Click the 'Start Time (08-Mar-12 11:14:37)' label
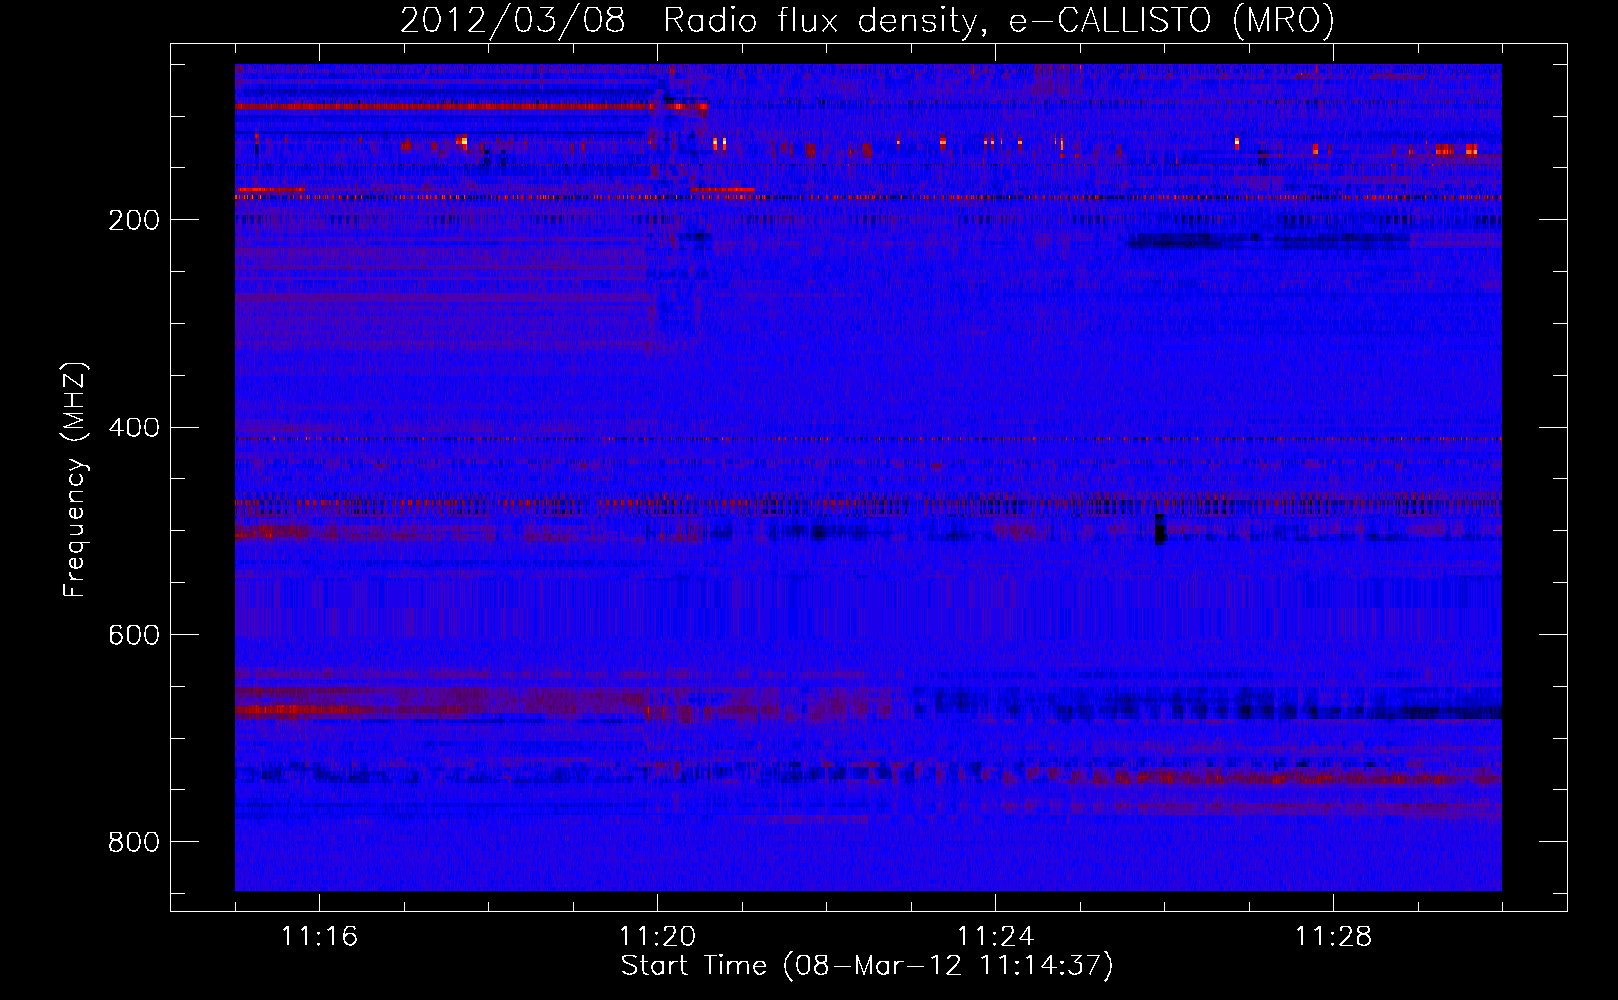 pos(867,966)
